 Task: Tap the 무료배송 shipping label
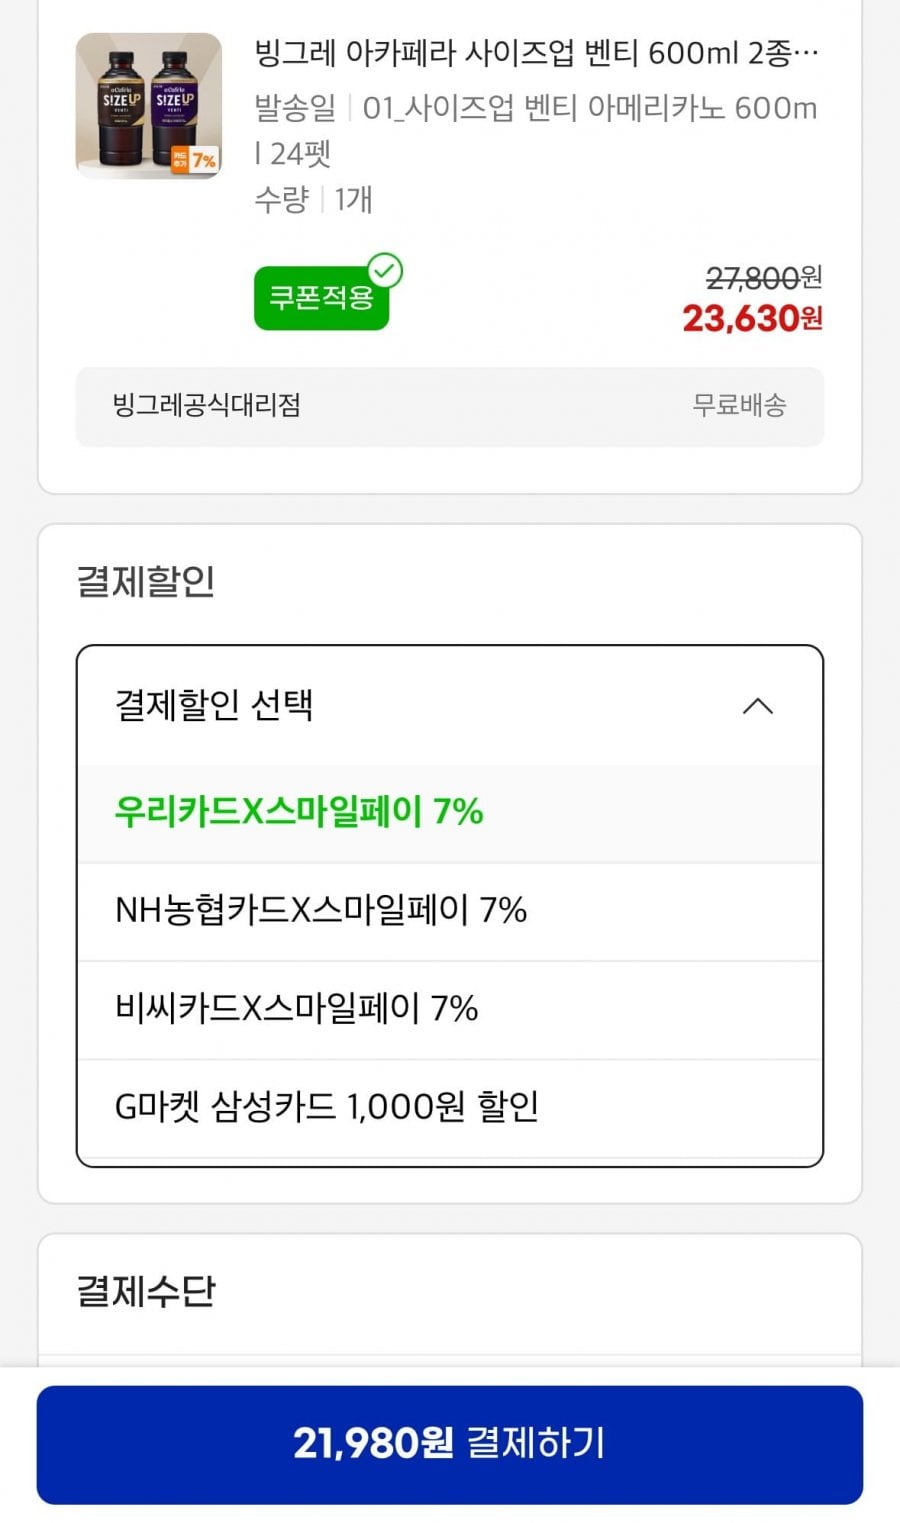tap(739, 406)
